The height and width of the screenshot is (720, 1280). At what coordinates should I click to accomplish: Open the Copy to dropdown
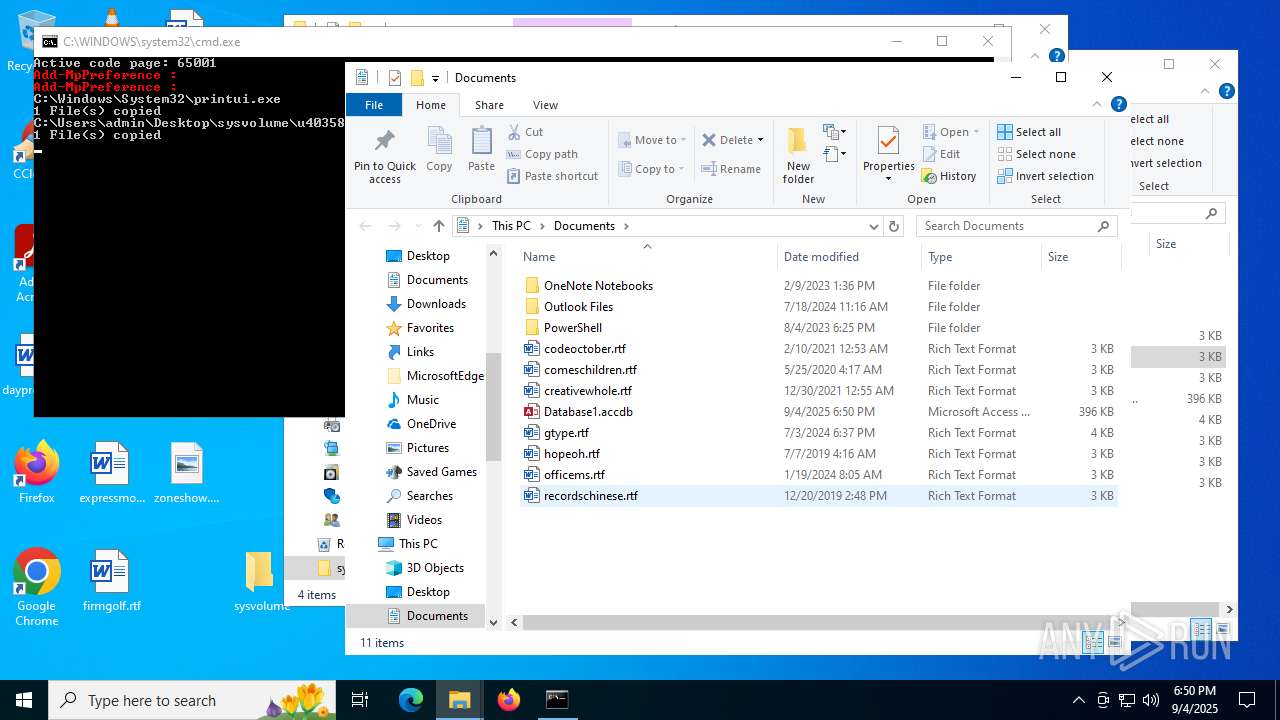651,169
